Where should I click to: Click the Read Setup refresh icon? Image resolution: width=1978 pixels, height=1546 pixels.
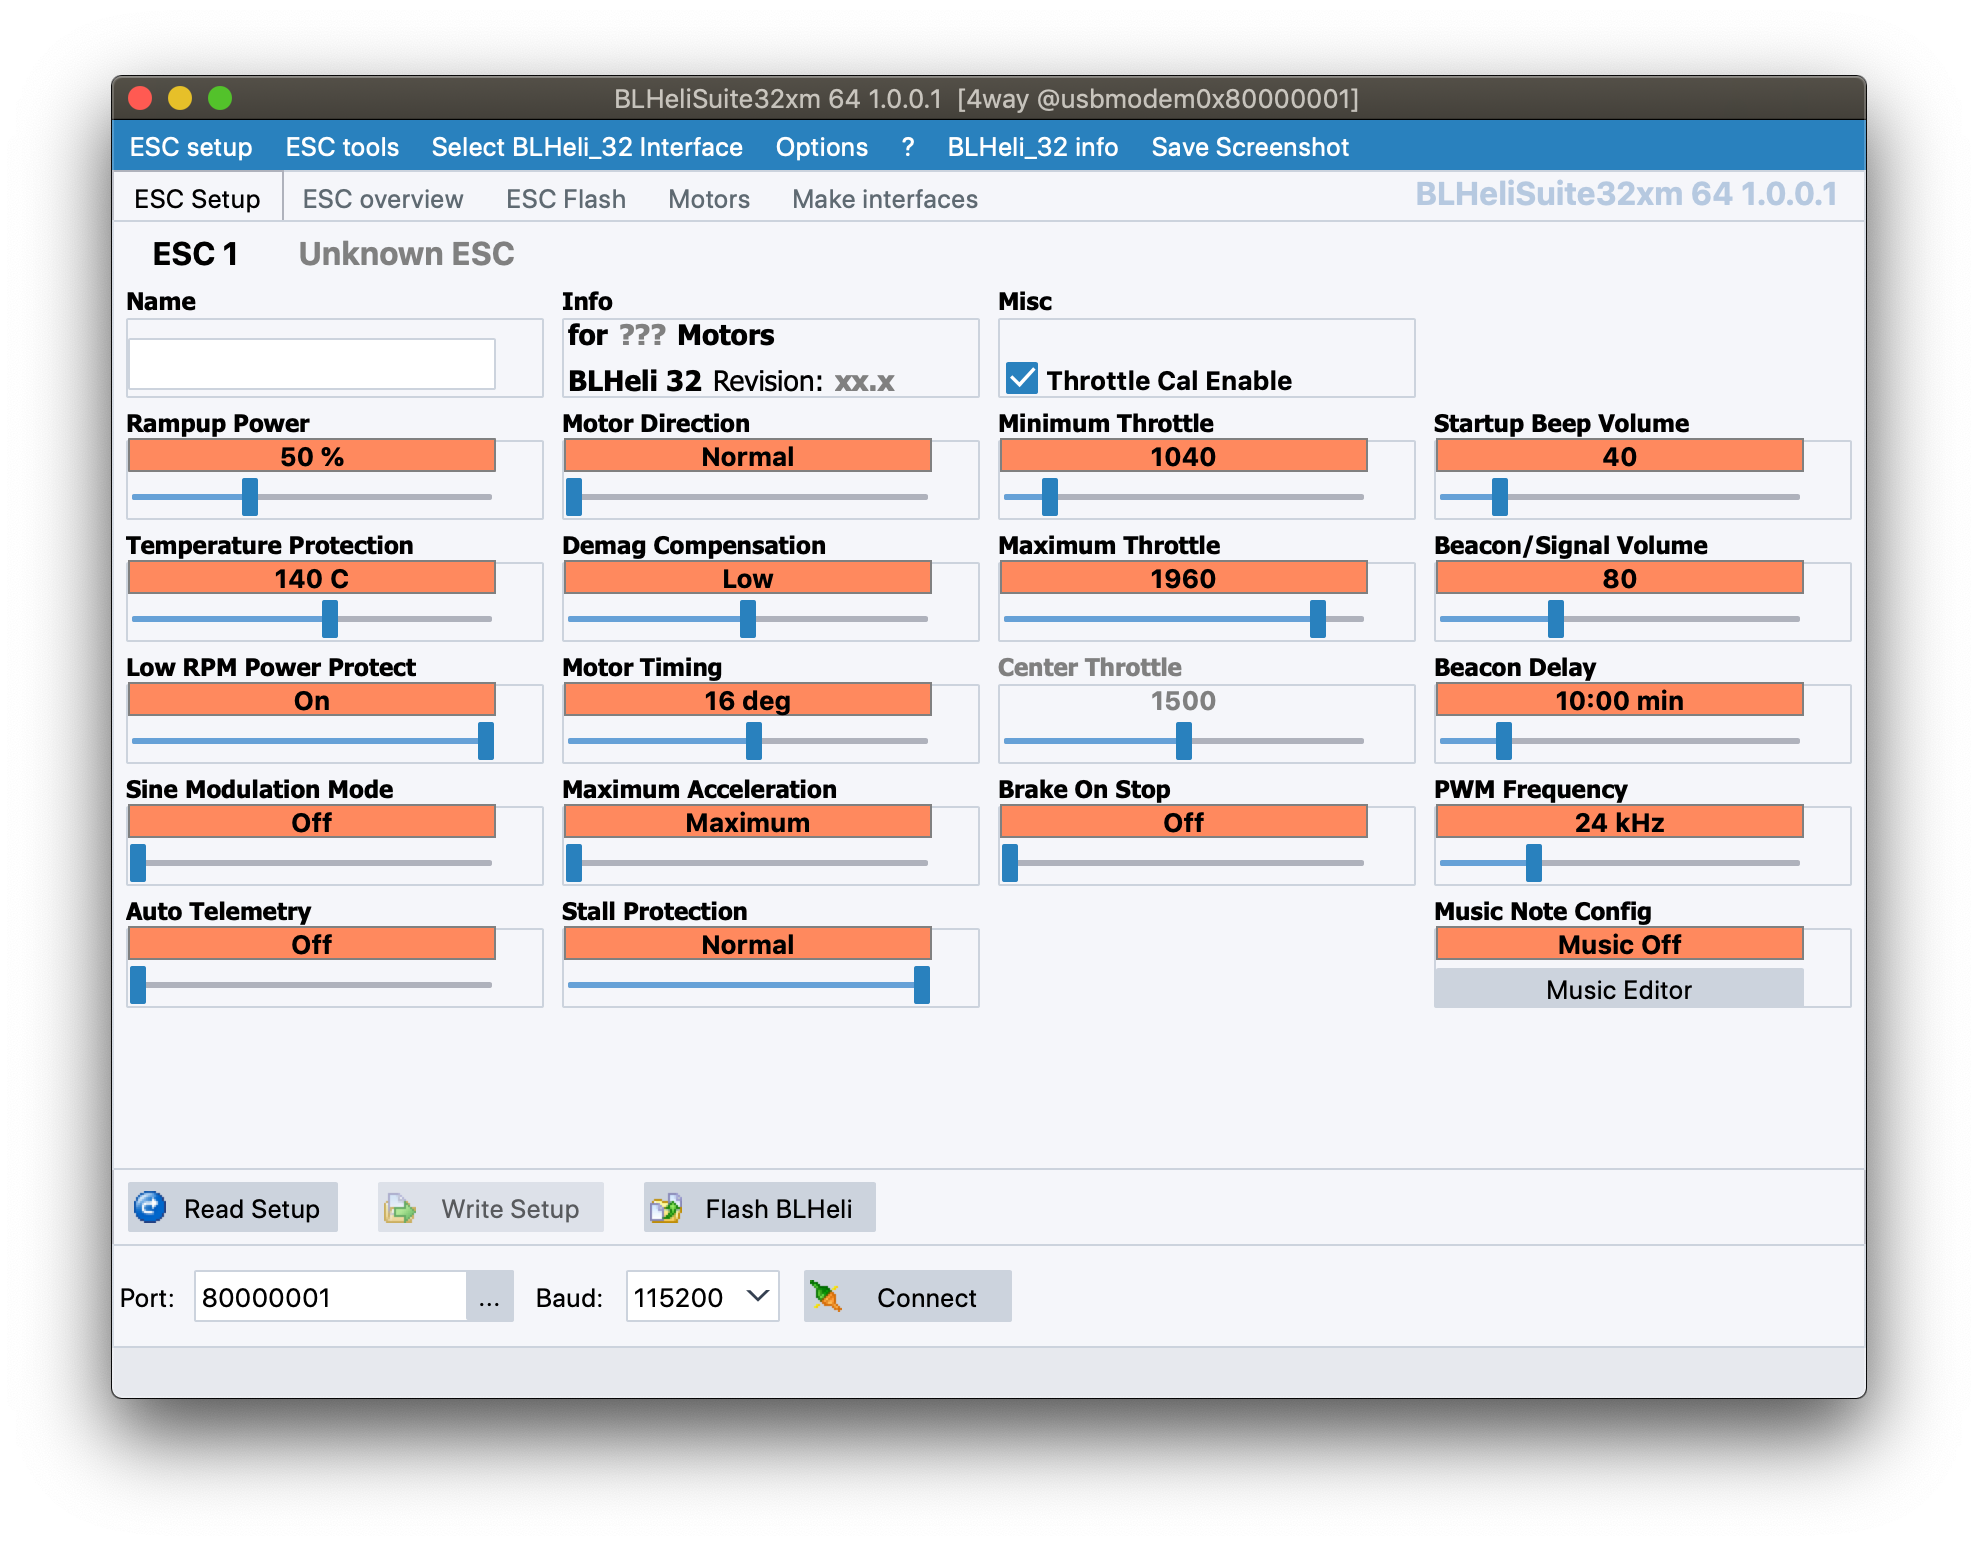150,1208
